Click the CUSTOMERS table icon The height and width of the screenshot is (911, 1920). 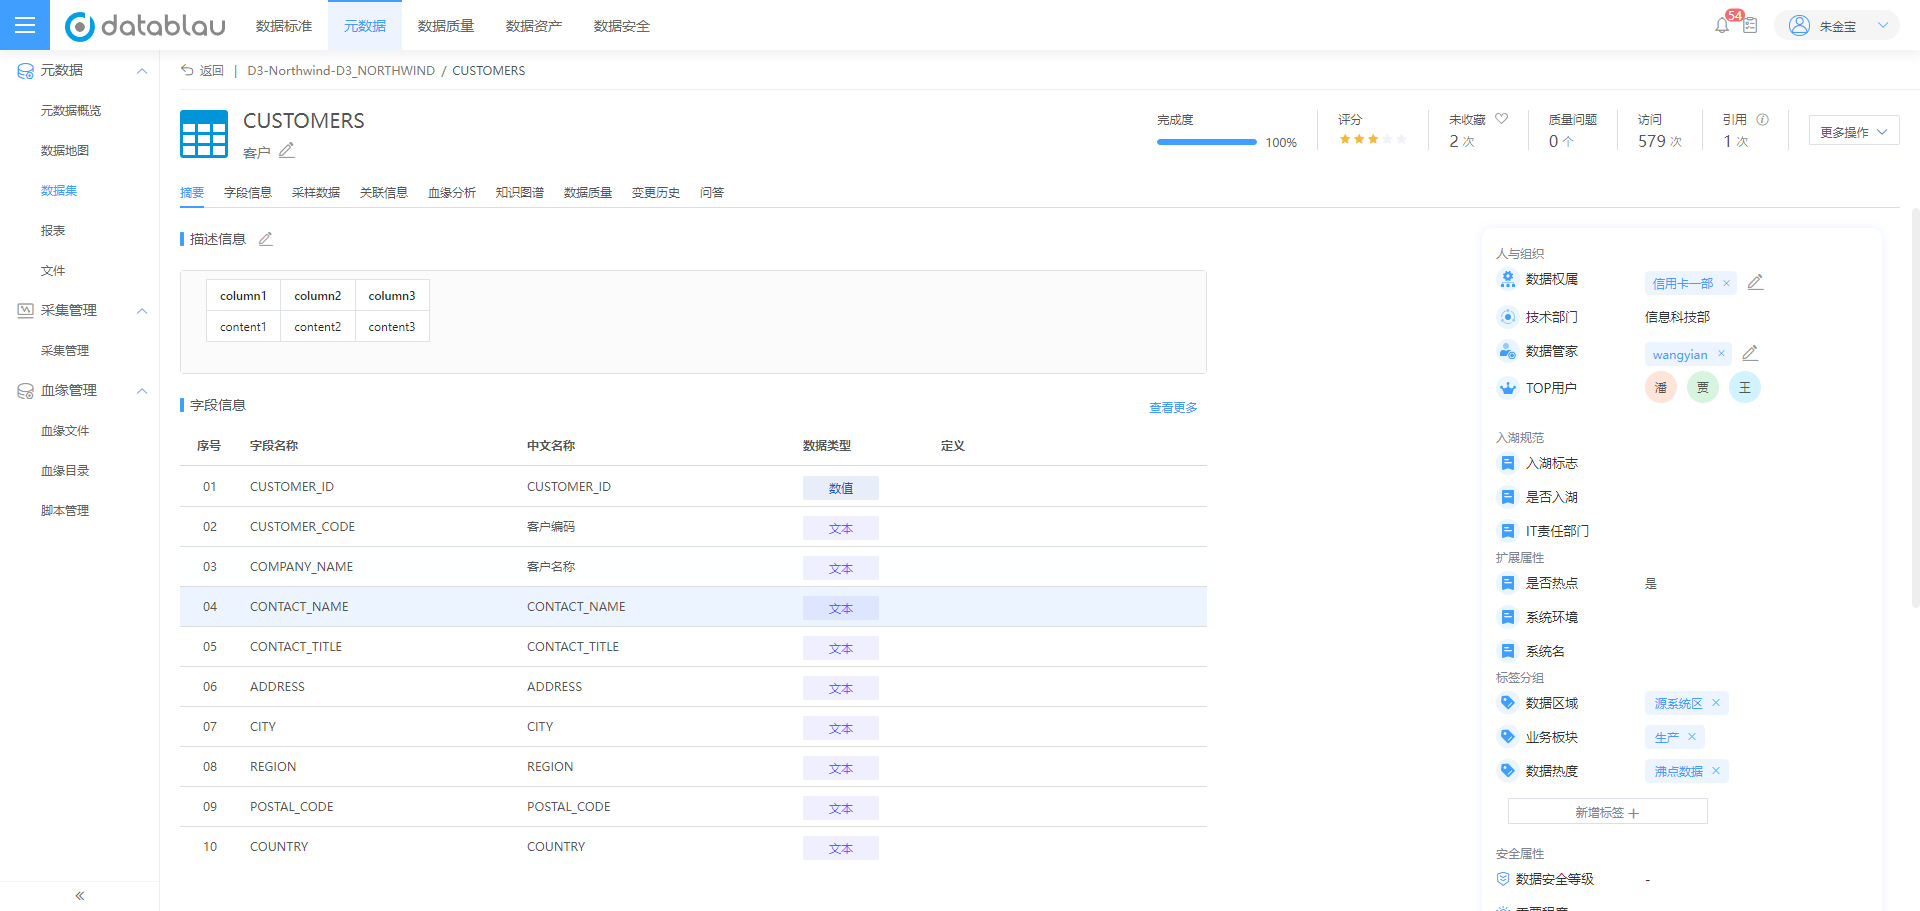pos(204,134)
